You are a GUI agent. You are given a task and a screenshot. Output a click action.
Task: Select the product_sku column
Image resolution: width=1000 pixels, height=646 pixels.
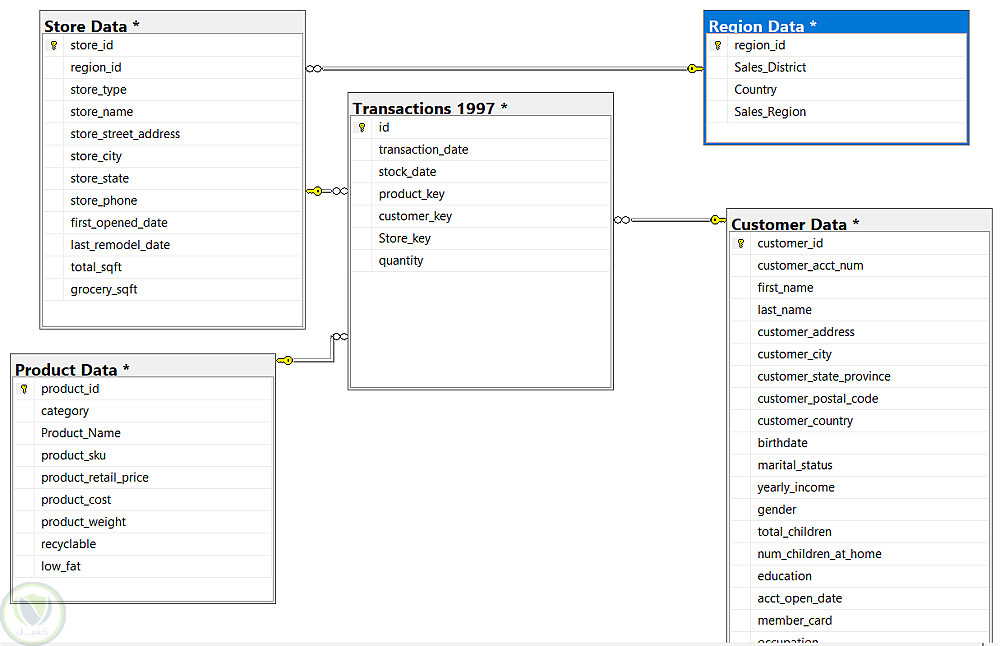point(143,455)
